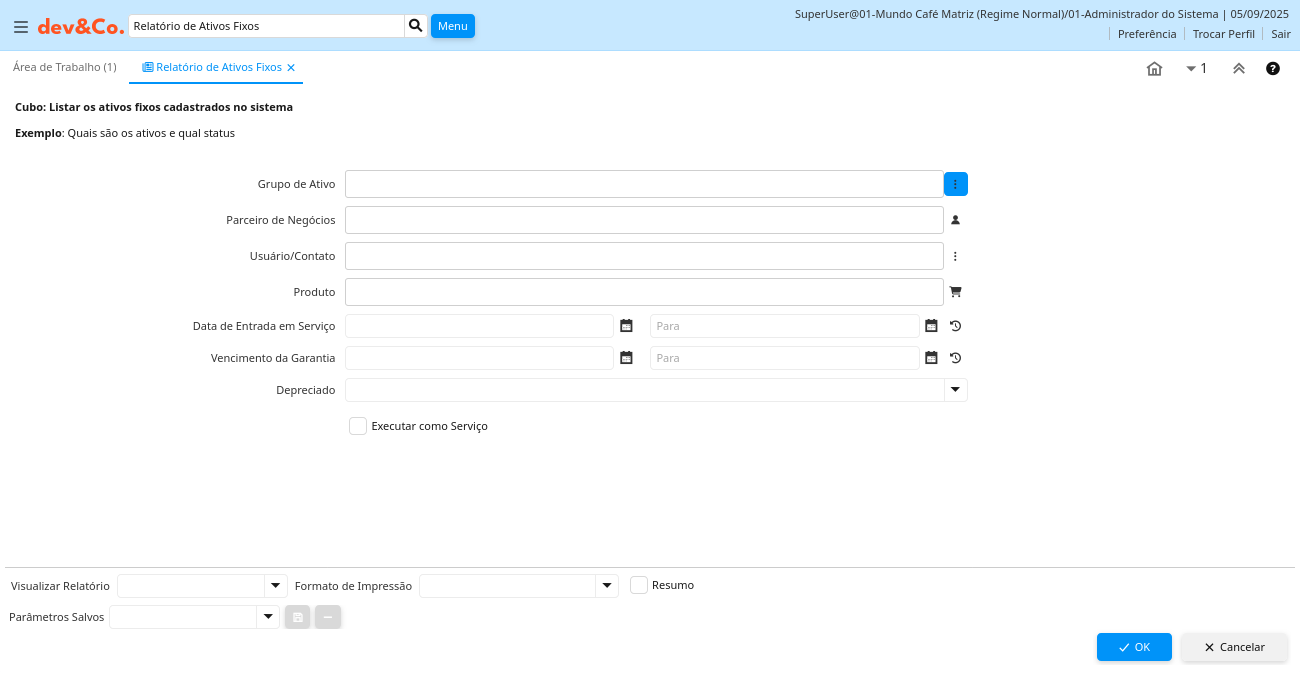Image resolution: width=1300 pixels, height=674 pixels.
Task: Open the hamburger main menu
Action: tap(21, 27)
